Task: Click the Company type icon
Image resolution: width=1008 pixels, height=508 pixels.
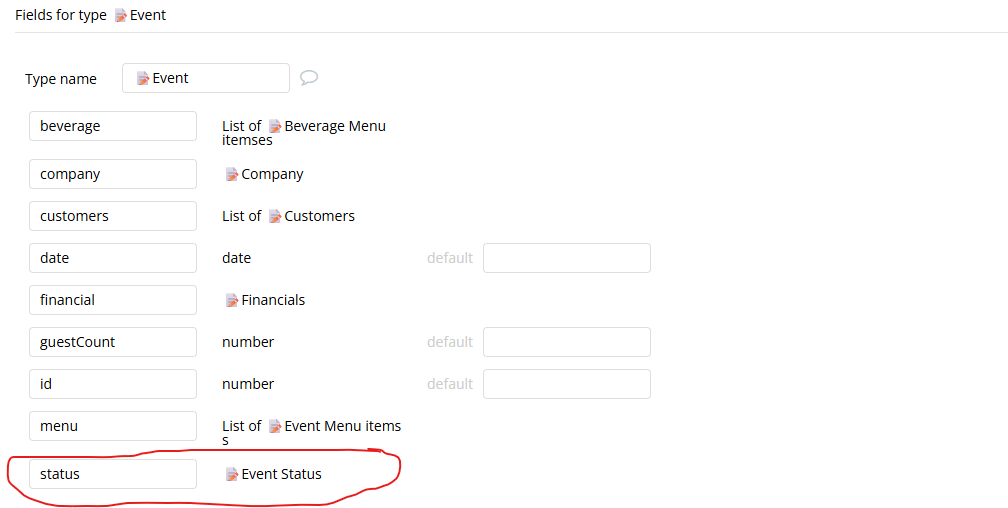Action: click(x=232, y=174)
